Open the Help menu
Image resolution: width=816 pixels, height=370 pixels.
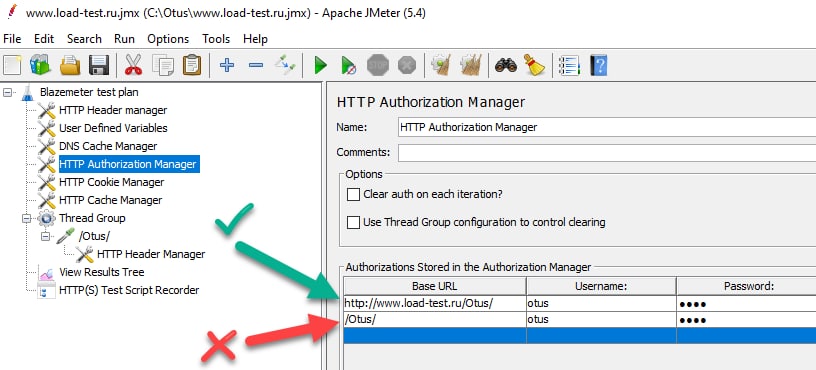(x=255, y=39)
